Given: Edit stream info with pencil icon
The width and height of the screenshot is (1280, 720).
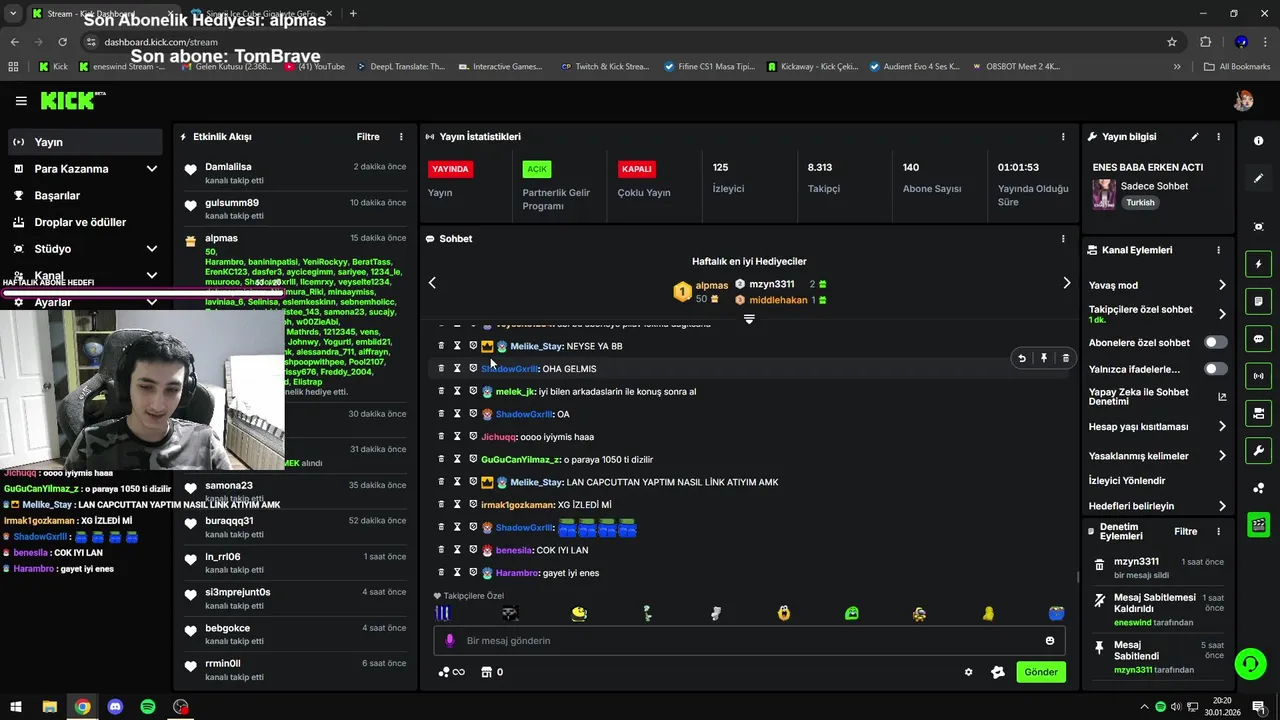Looking at the screenshot, I should tap(1194, 137).
